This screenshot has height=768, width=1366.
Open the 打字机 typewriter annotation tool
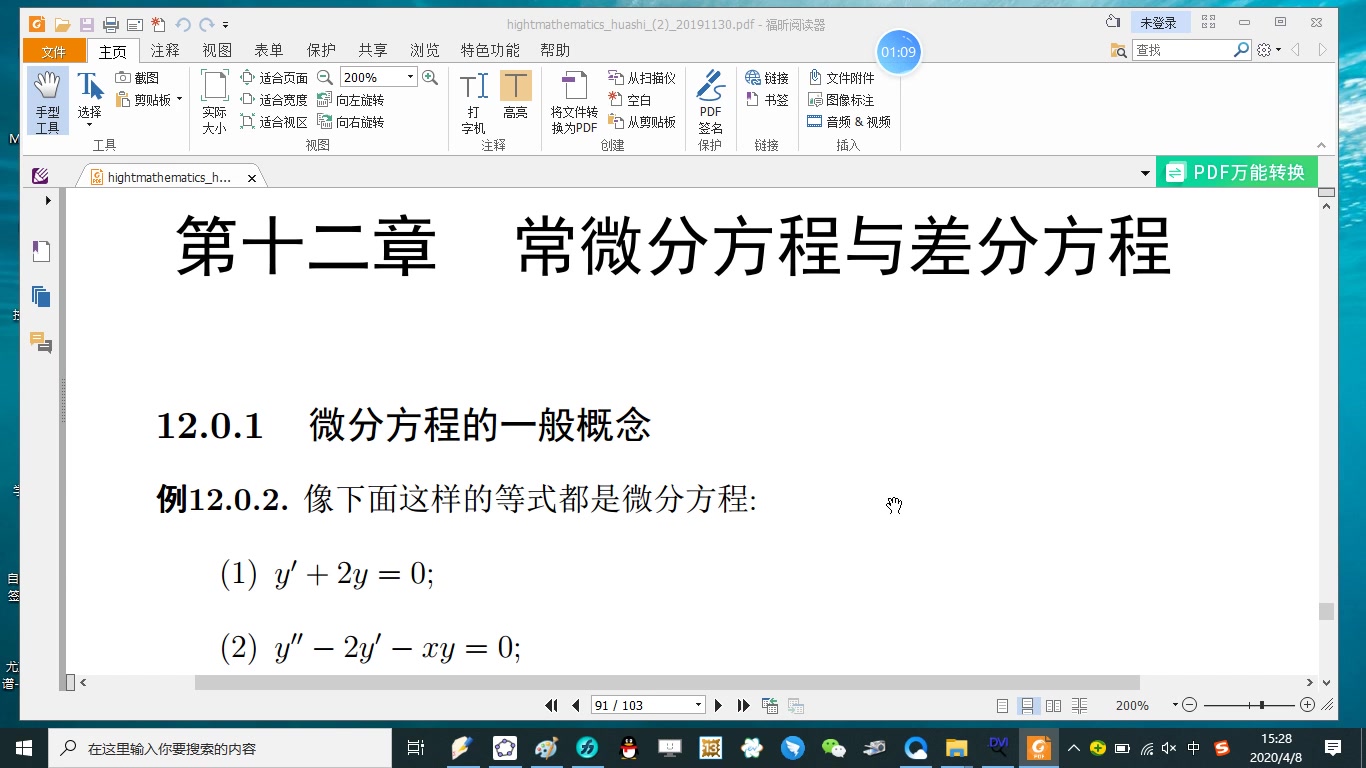click(472, 95)
